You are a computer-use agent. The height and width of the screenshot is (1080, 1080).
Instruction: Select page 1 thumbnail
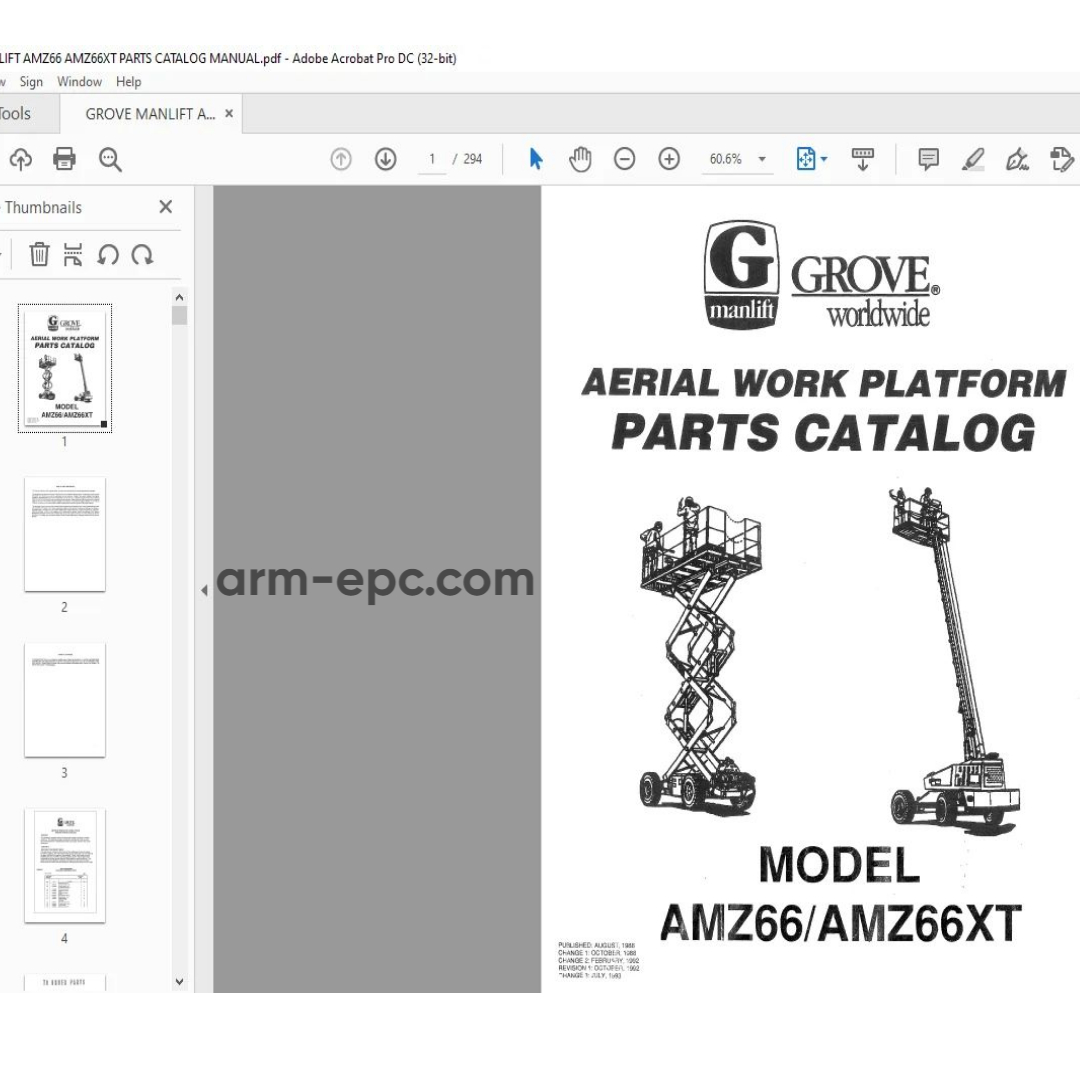[65, 368]
